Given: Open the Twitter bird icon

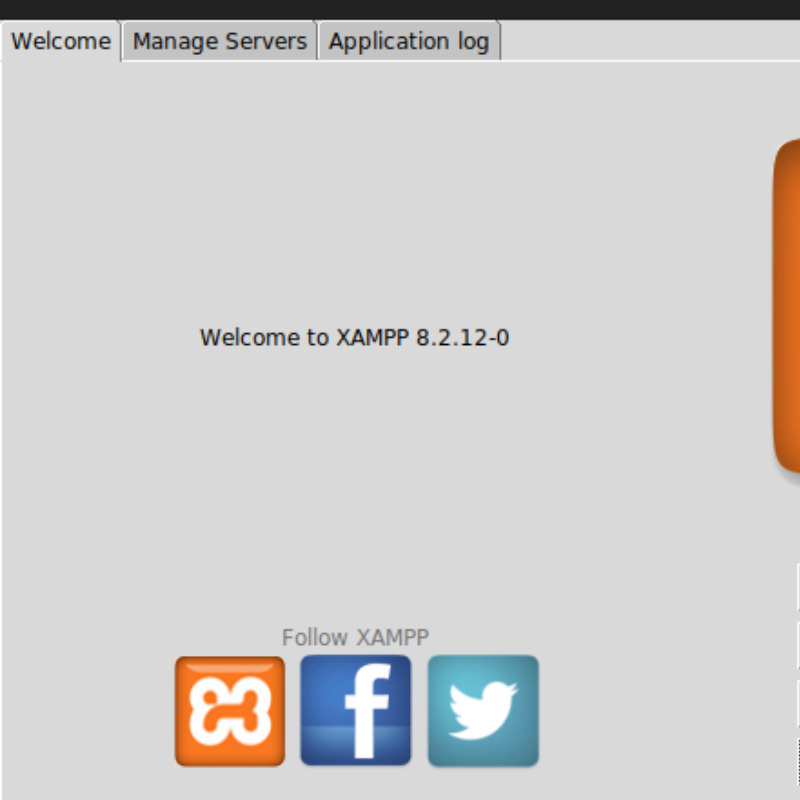Looking at the screenshot, I should tap(483, 711).
